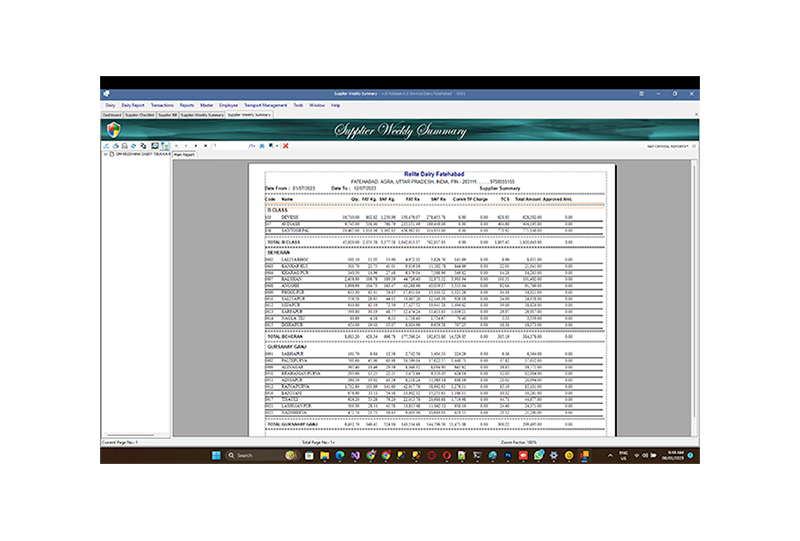Screen dimensions: 800x541
Task: Open the Transport Management menu
Action: [x=266, y=104]
